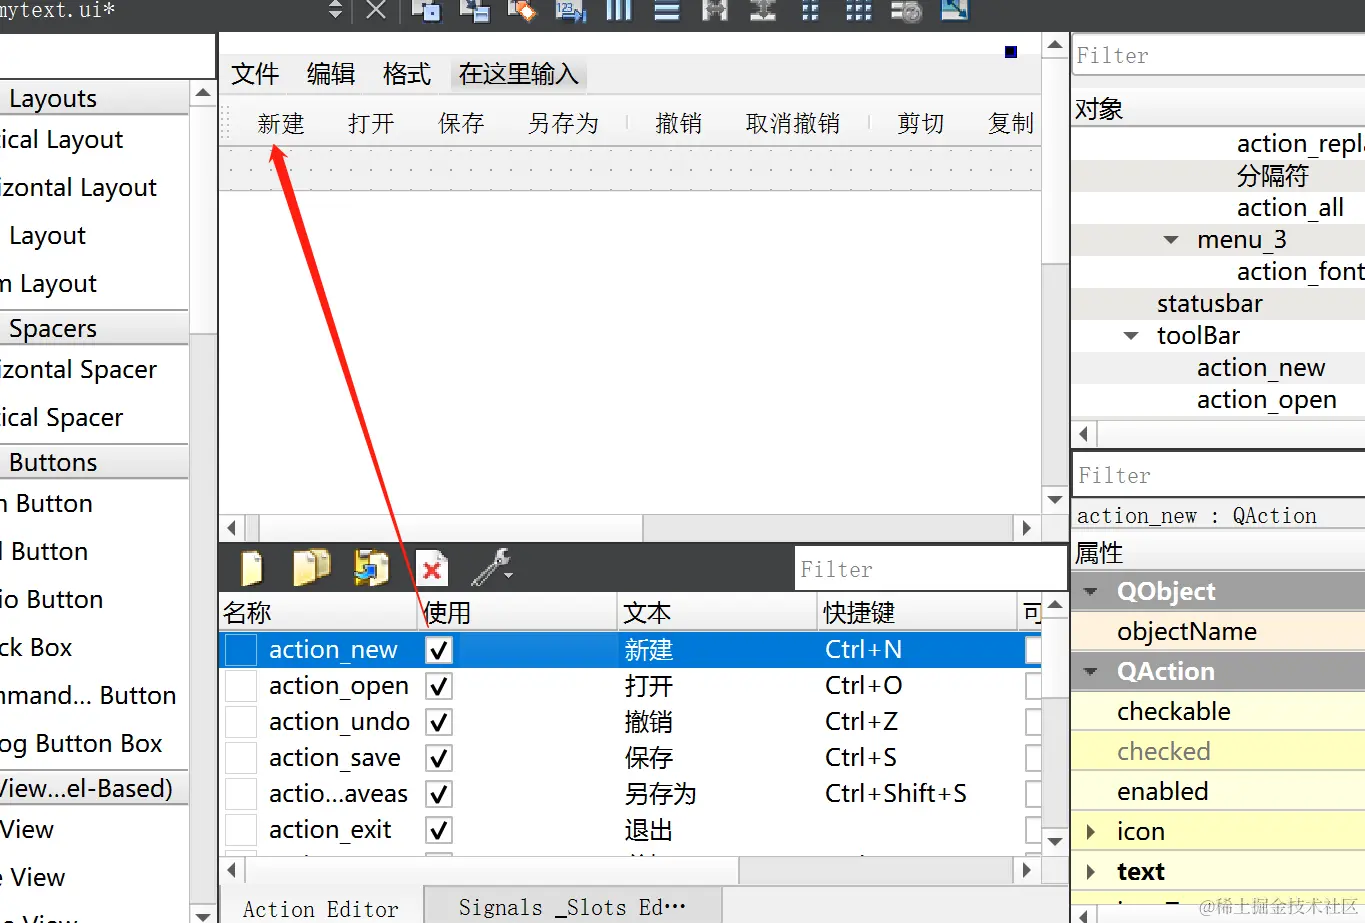Click the Spacers category header
The width and height of the screenshot is (1365, 923).
pyautogui.click(x=94, y=329)
